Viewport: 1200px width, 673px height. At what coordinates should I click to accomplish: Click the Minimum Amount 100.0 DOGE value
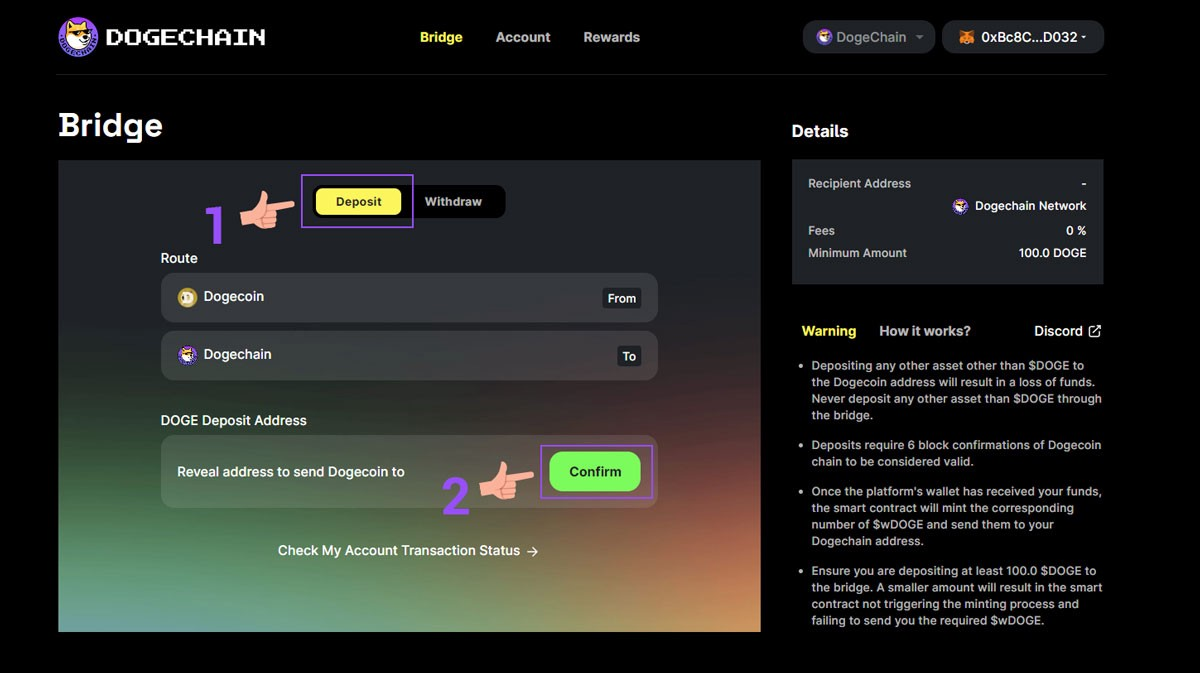click(x=1053, y=253)
